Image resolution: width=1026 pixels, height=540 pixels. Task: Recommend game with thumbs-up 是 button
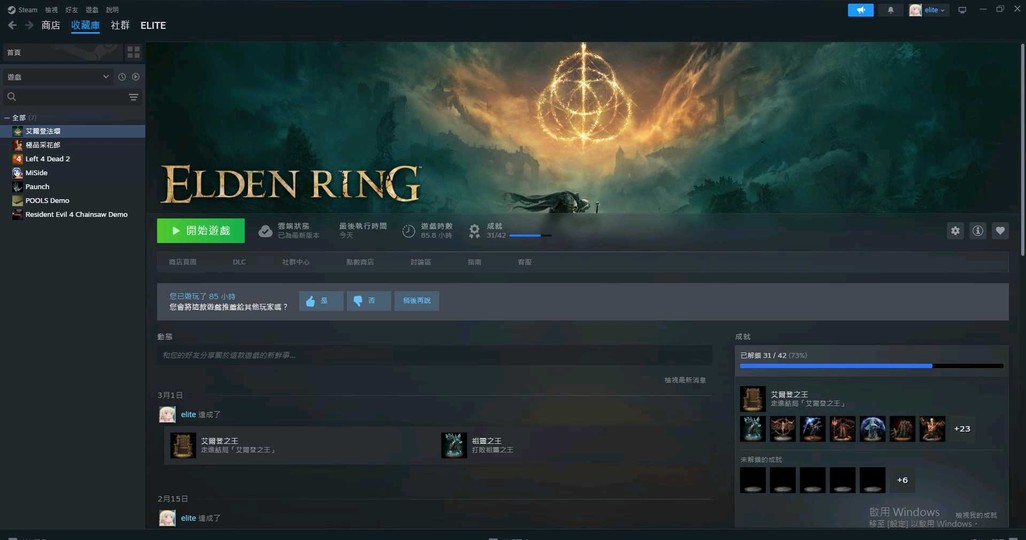pyautogui.click(x=321, y=301)
